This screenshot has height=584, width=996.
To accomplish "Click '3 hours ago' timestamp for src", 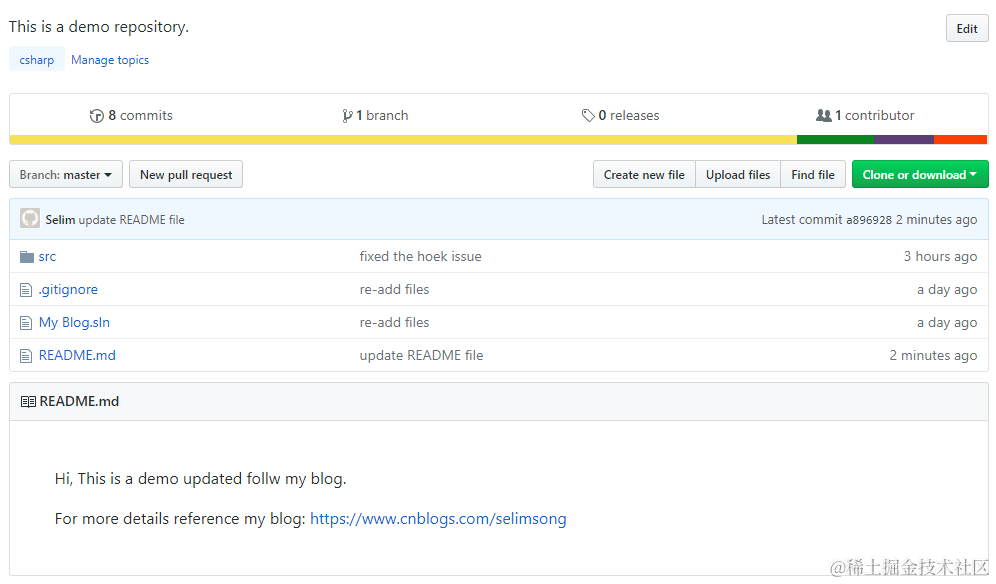I will point(940,257).
